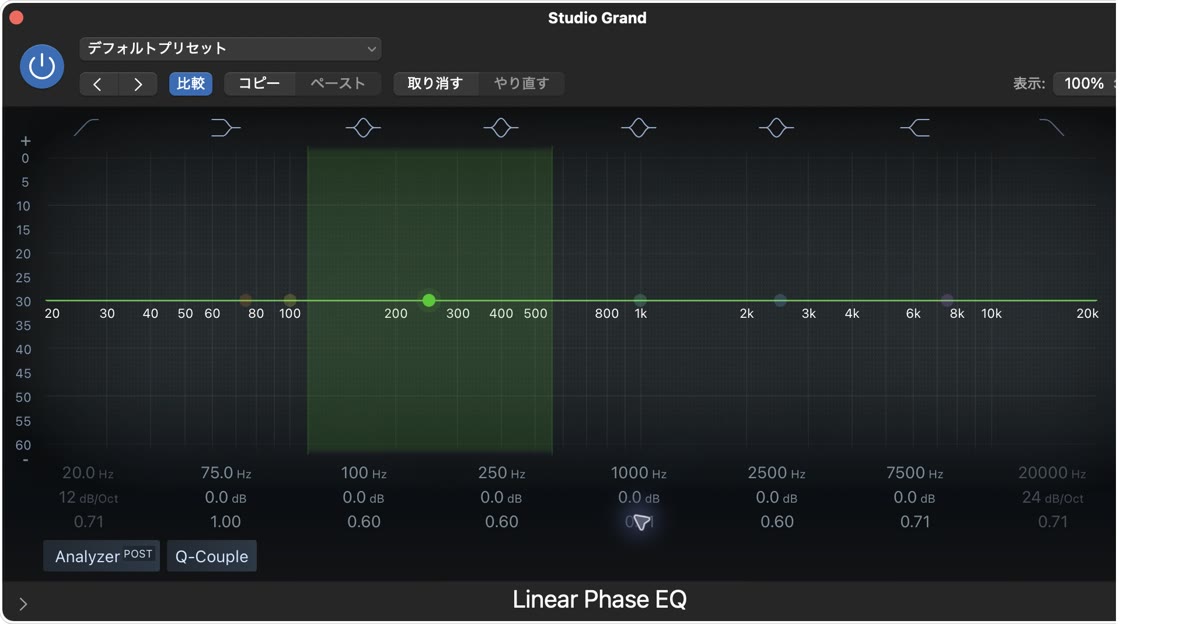This screenshot has width=1200, height=624.
Task: Click the 0.0 dB gain under 1000 Hz
Action: pyautogui.click(x=638, y=497)
